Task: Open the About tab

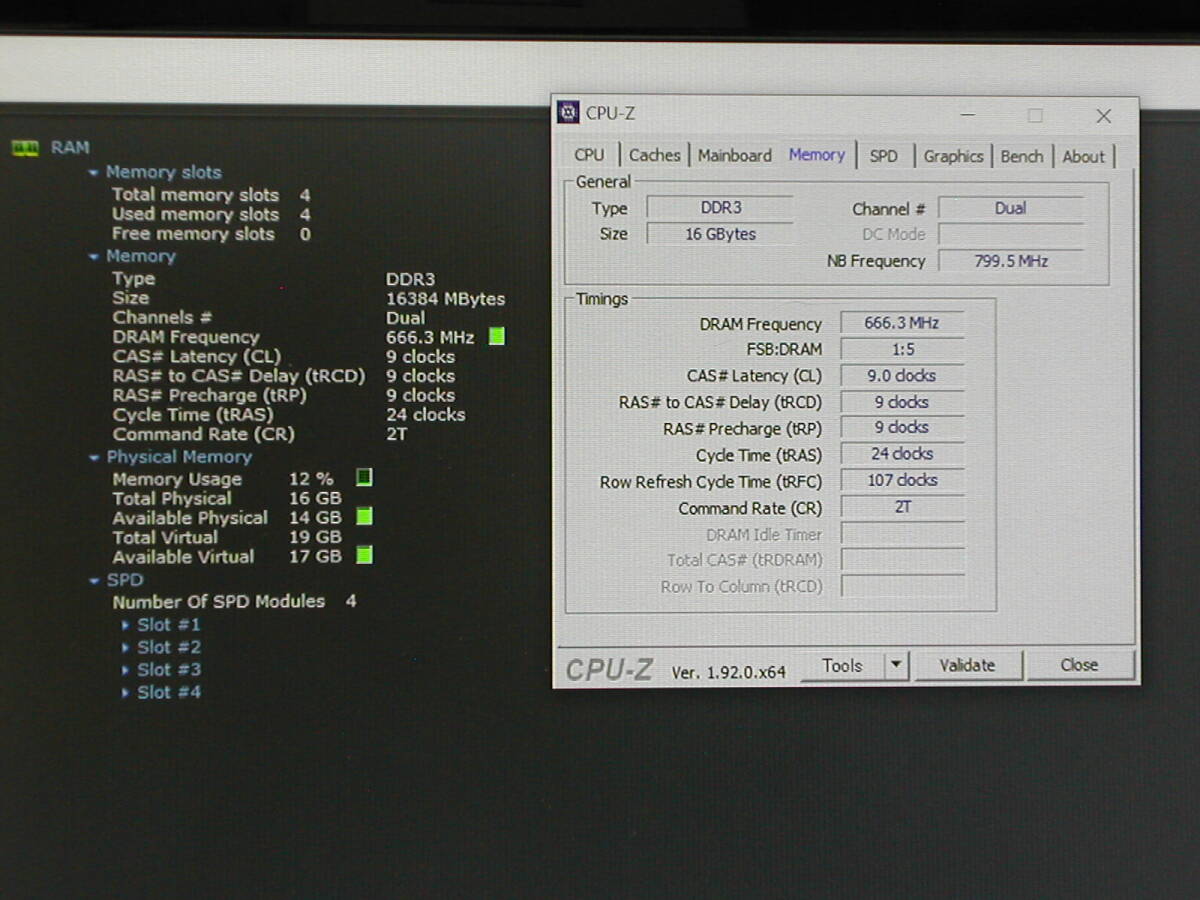Action: point(1084,156)
